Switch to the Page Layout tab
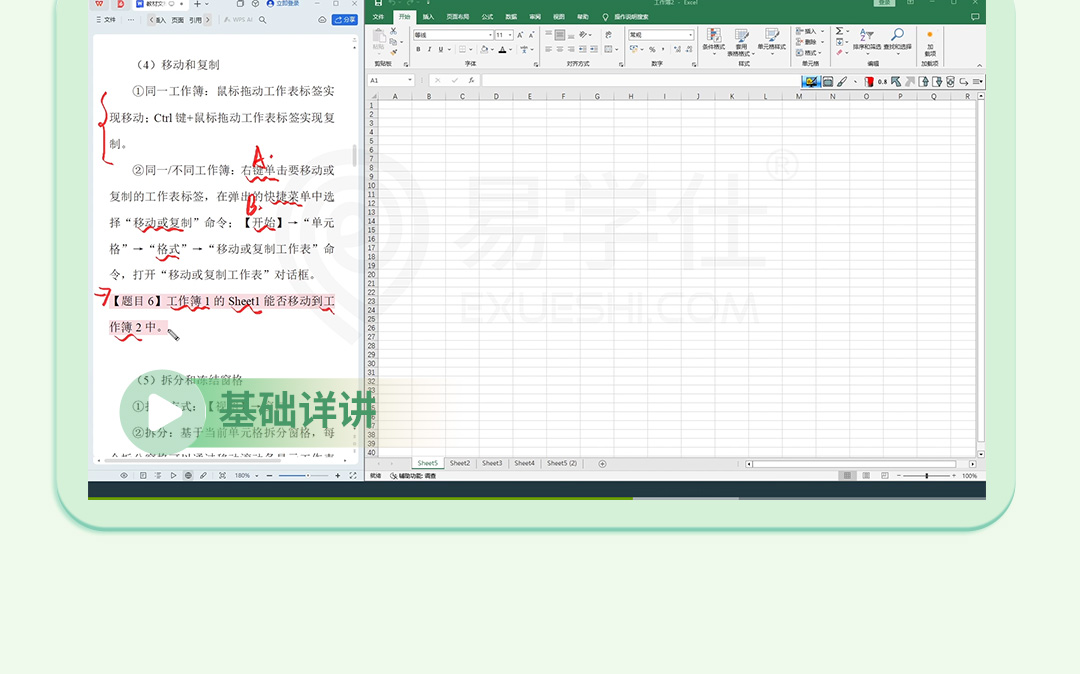The width and height of the screenshot is (1080, 674). 457,17
